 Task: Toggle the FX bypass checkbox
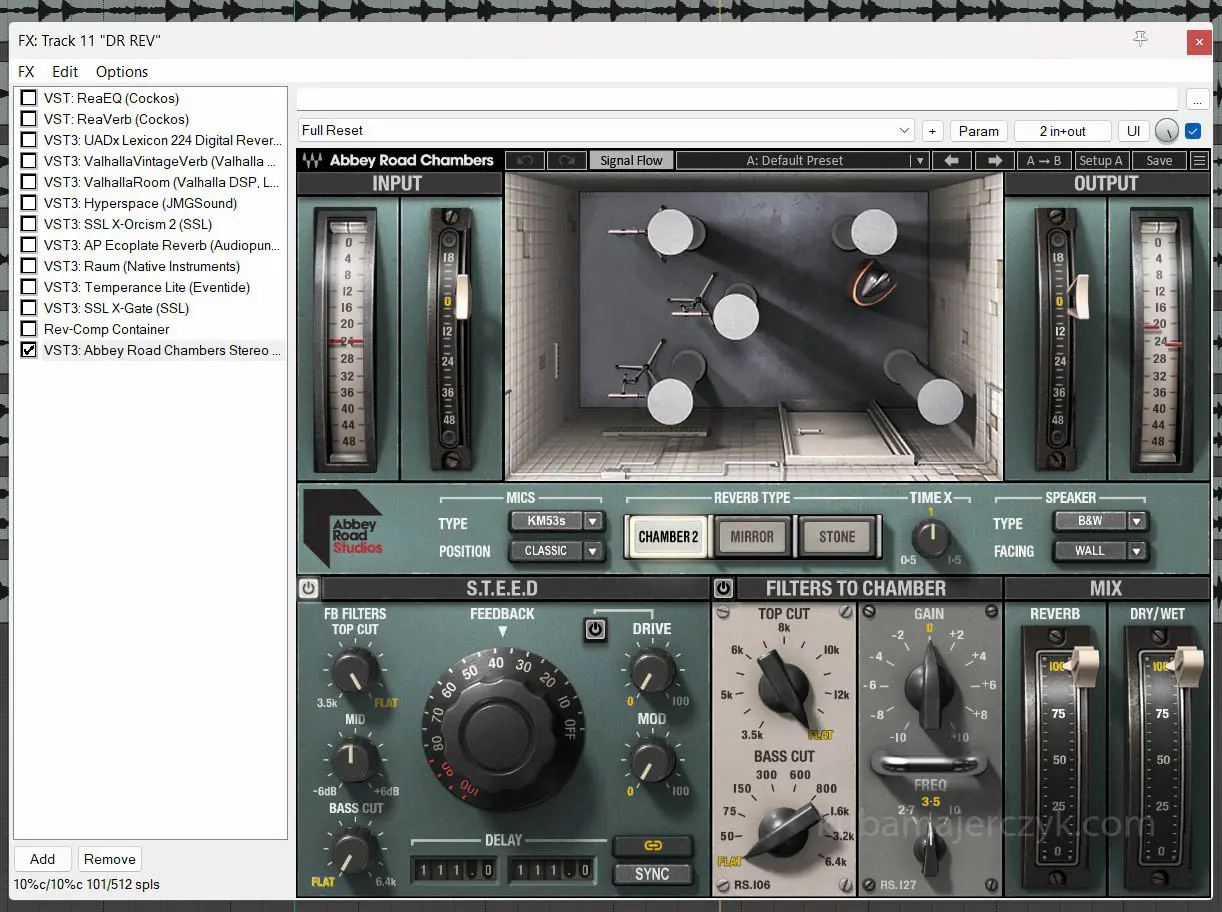click(1193, 131)
